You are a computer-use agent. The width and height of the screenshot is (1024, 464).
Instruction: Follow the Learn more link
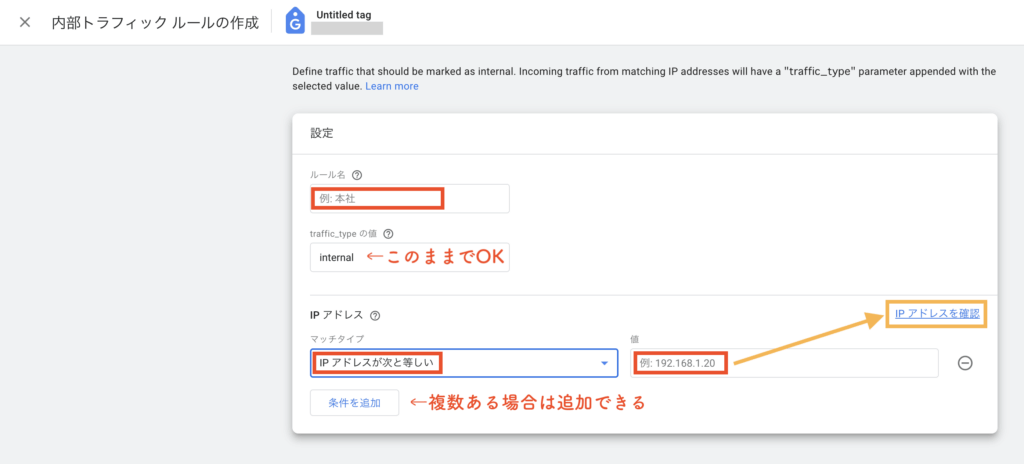392,87
